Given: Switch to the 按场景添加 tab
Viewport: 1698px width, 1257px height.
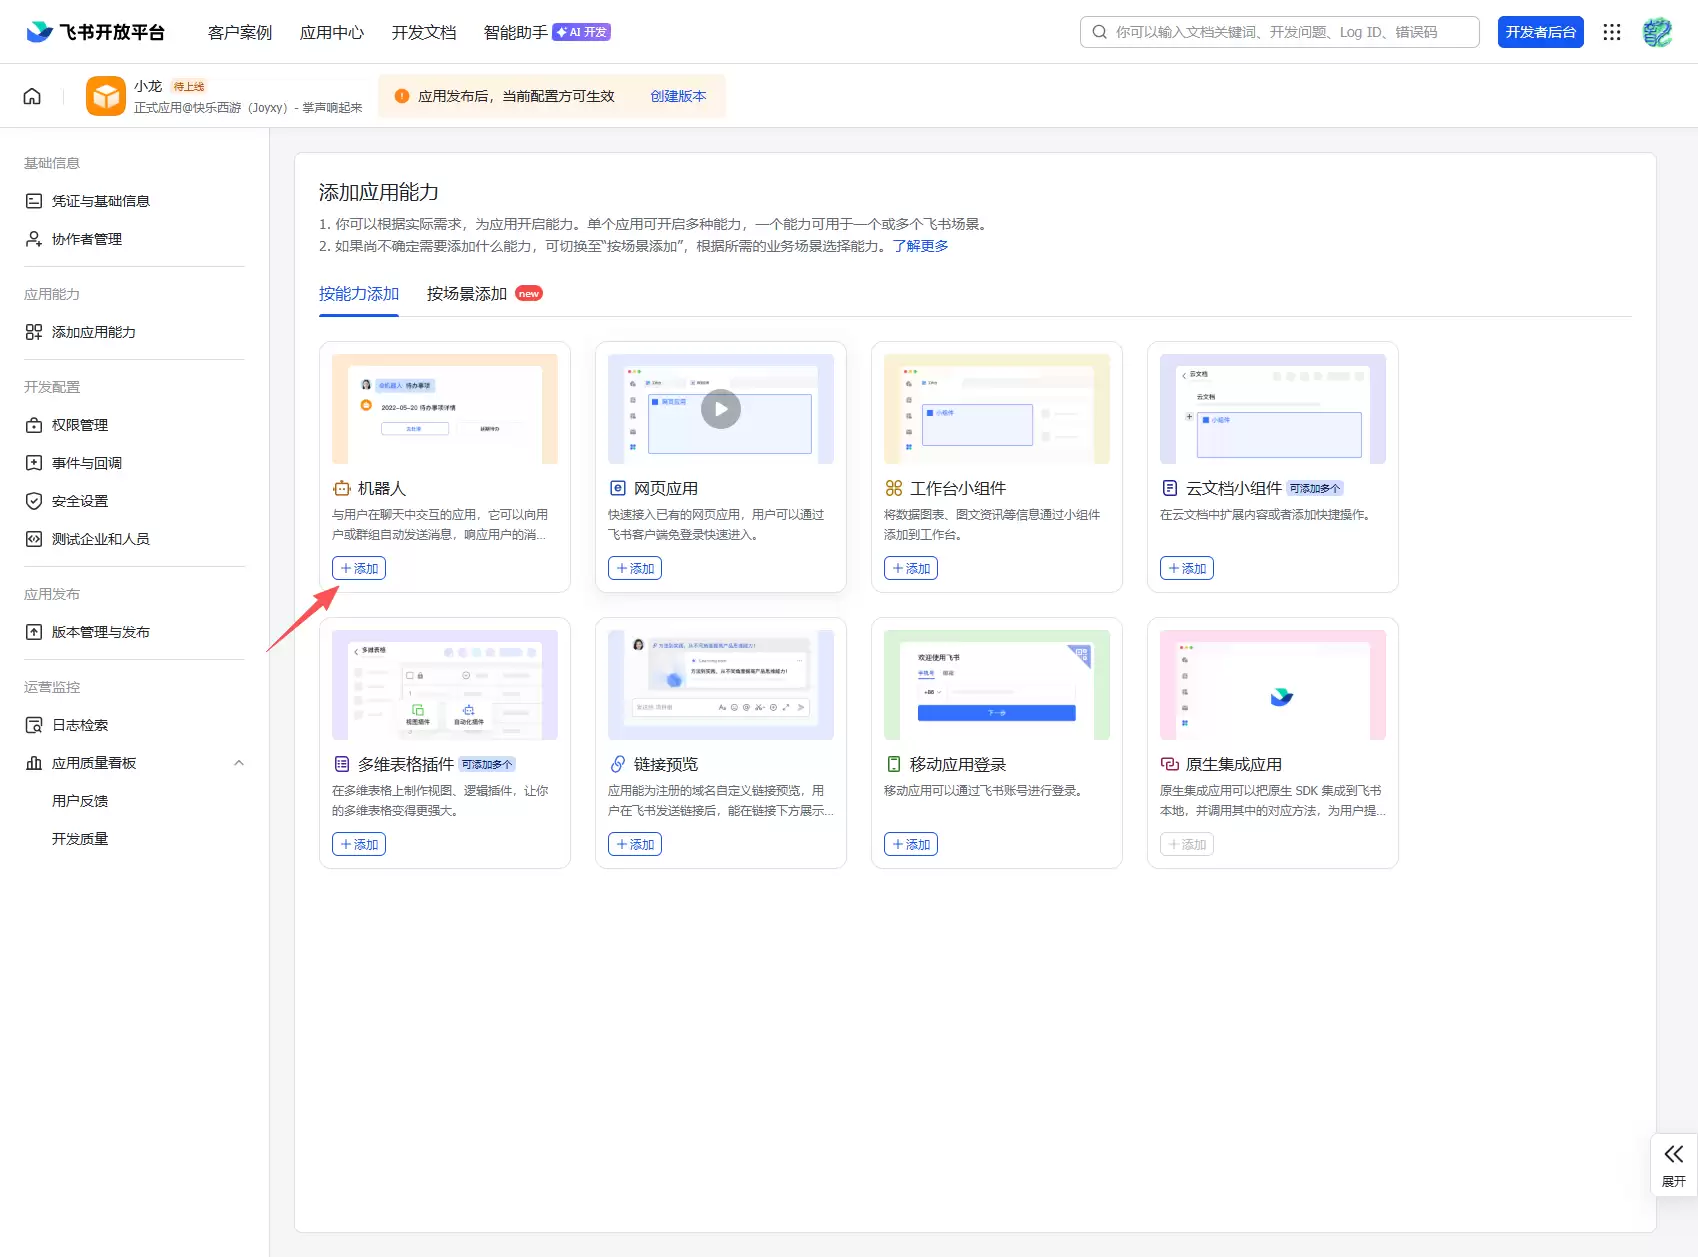Looking at the screenshot, I should (x=467, y=294).
